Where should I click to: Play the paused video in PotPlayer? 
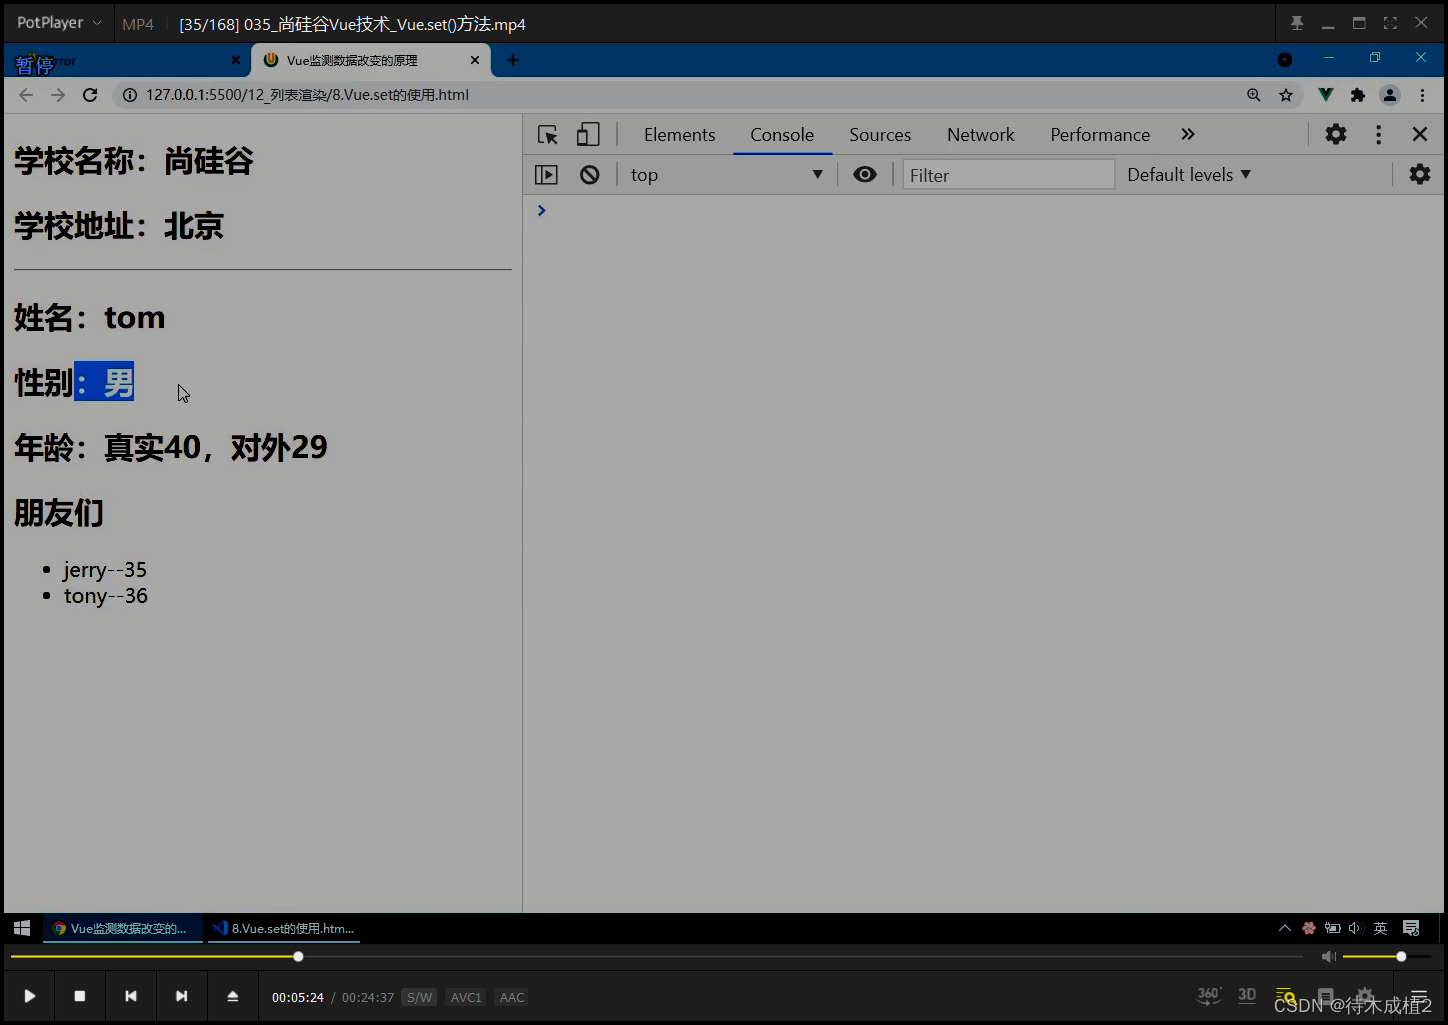(x=29, y=996)
